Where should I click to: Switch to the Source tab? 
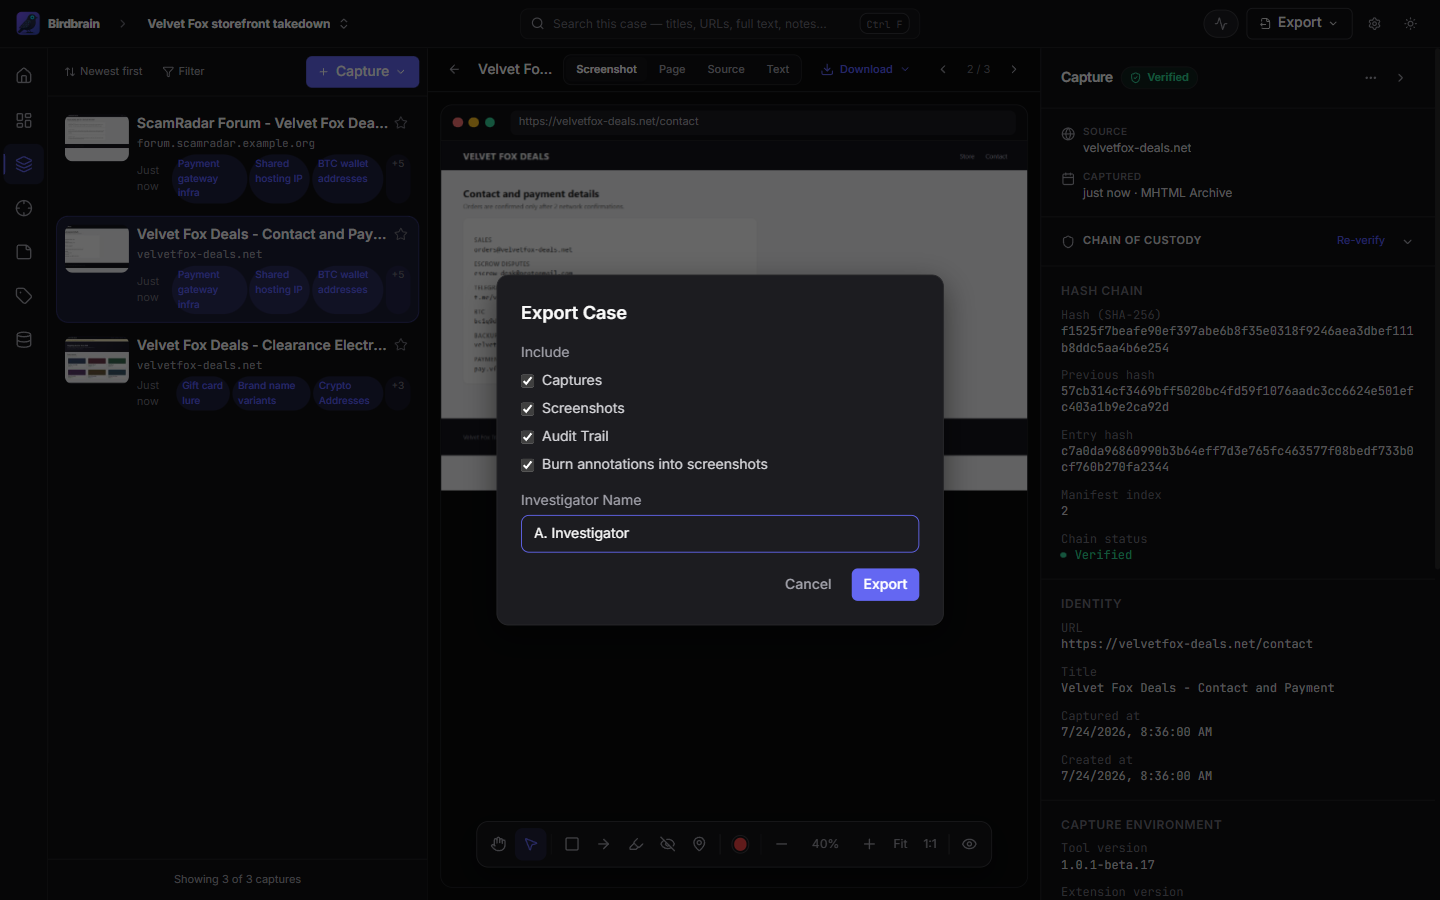(726, 69)
